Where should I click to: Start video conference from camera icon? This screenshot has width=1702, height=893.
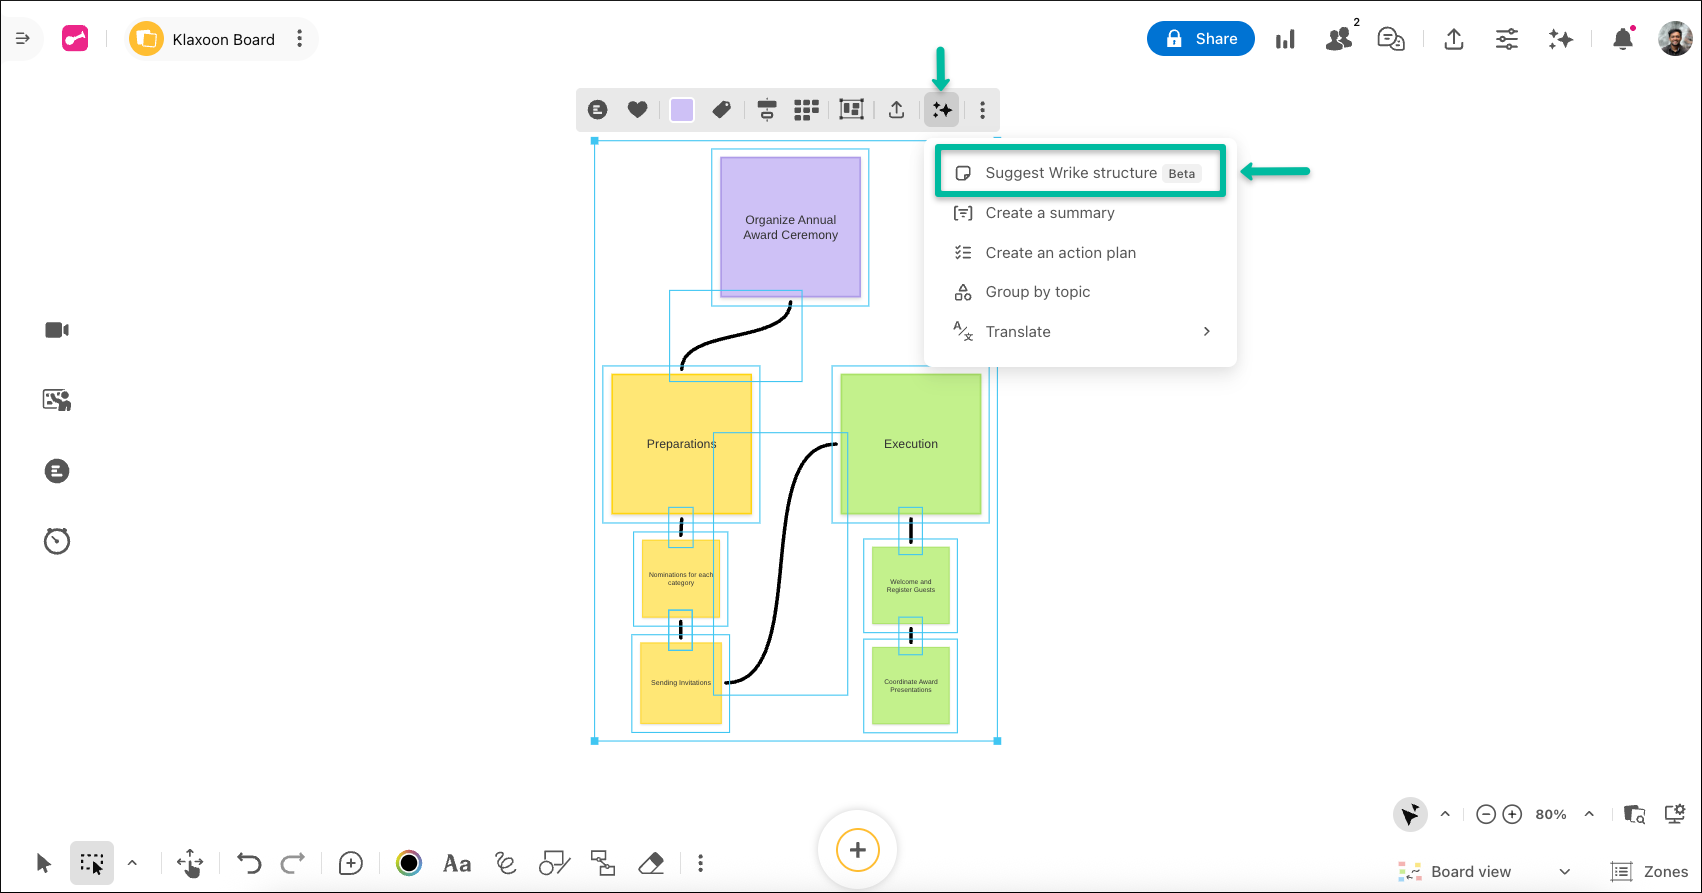pos(57,330)
